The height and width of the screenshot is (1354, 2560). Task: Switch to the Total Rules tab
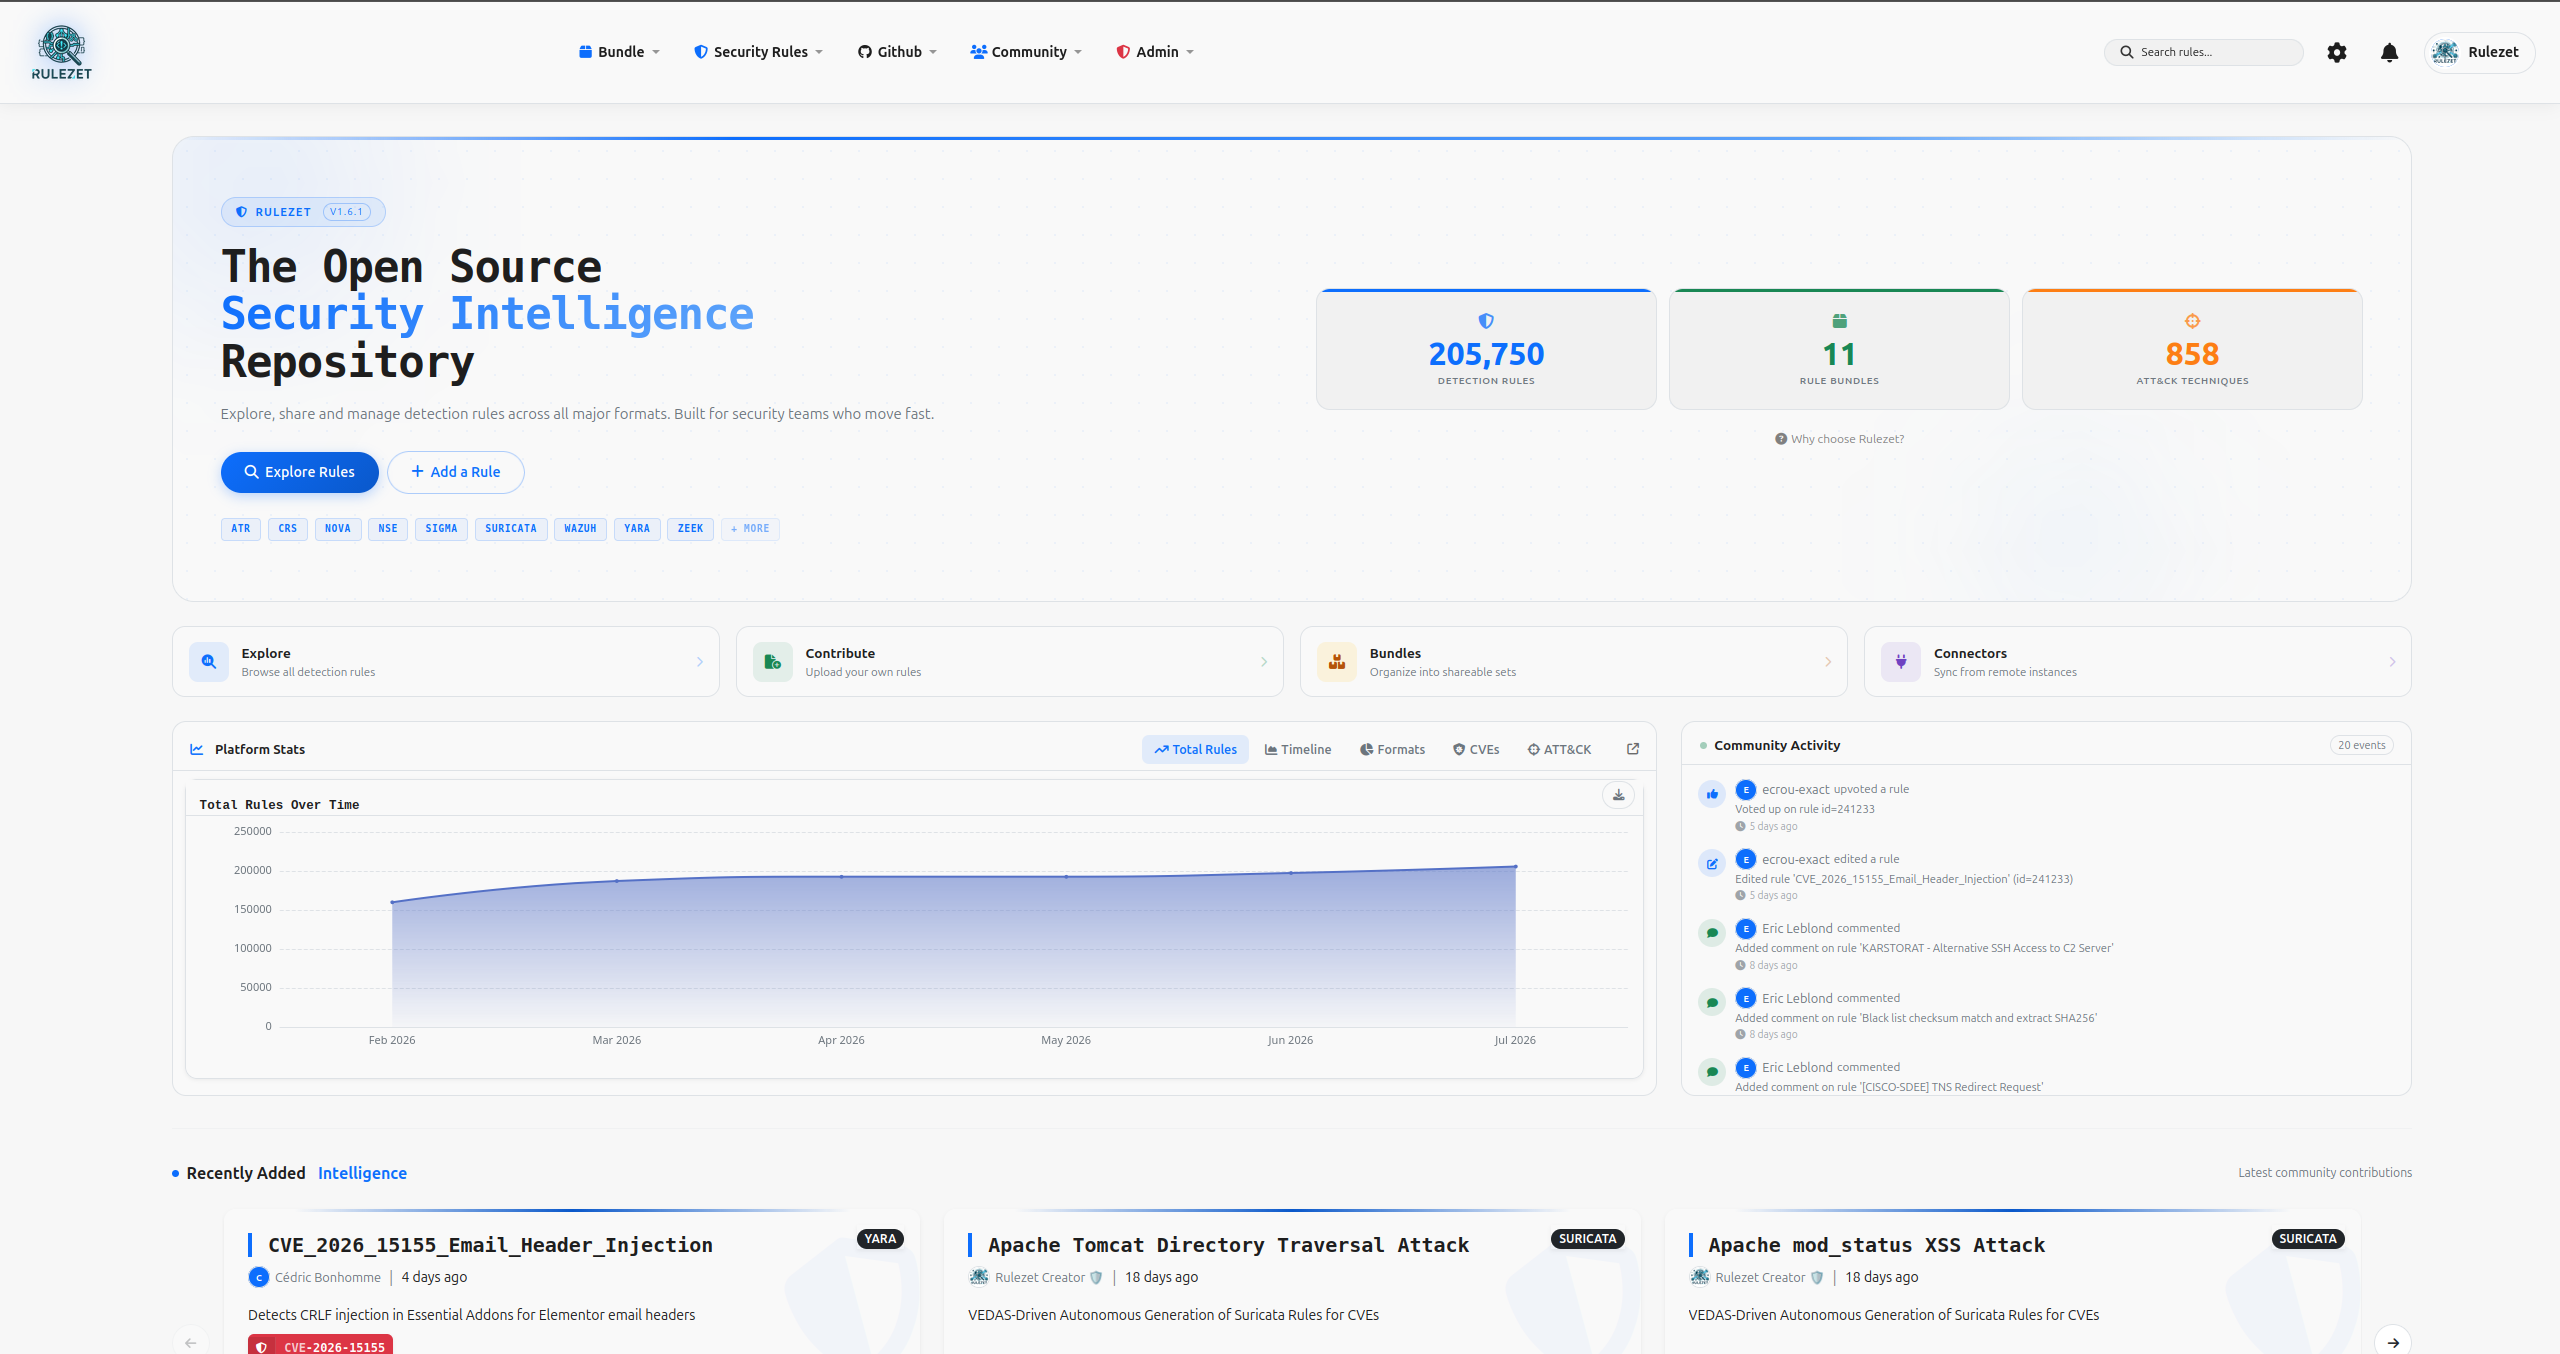1195,749
